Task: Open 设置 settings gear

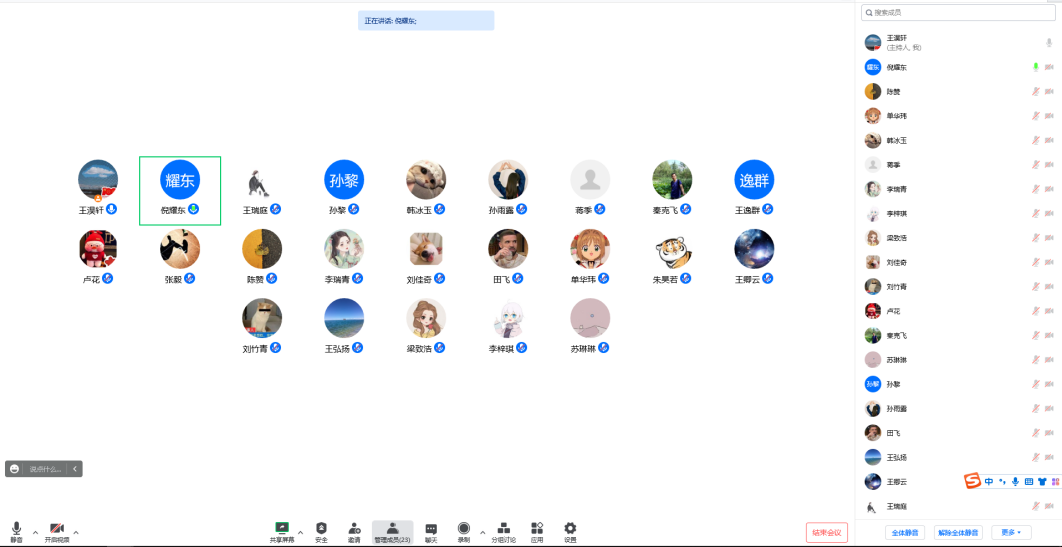Action: coord(570,528)
